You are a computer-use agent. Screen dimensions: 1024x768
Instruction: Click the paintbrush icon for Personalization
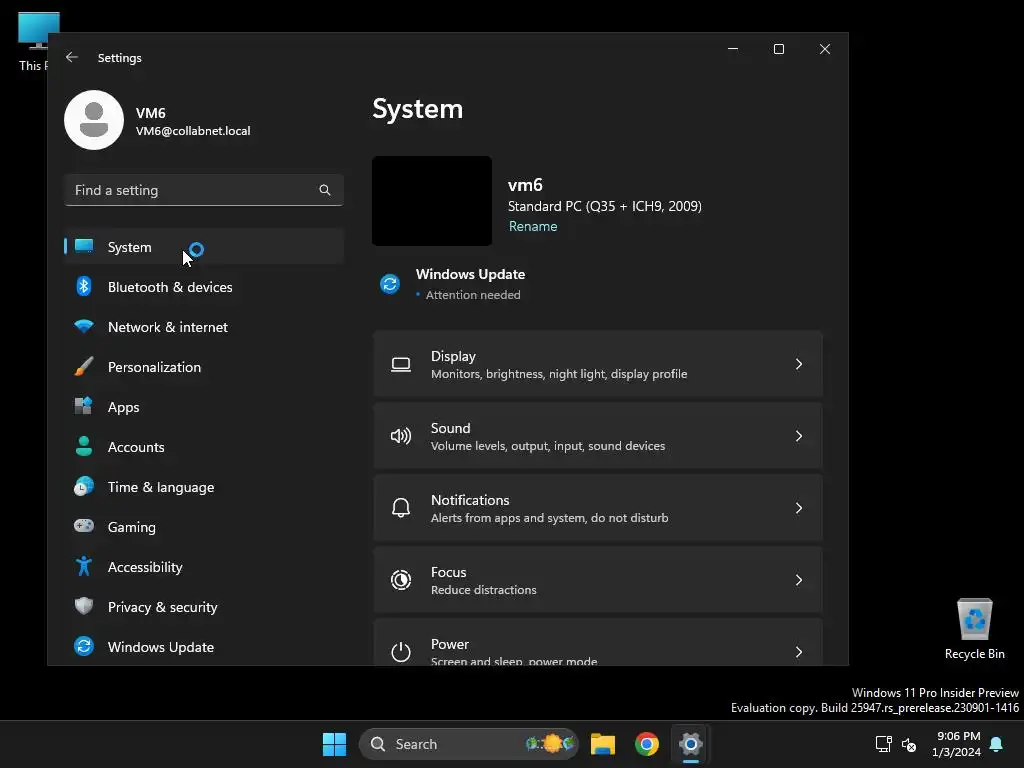point(84,366)
